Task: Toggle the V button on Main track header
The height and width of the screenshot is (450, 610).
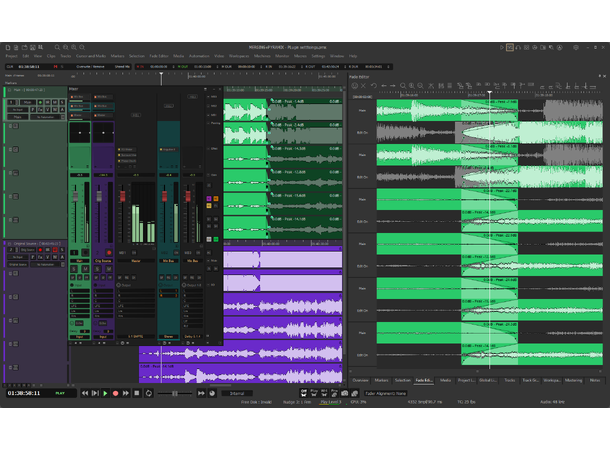Action: [47, 110]
